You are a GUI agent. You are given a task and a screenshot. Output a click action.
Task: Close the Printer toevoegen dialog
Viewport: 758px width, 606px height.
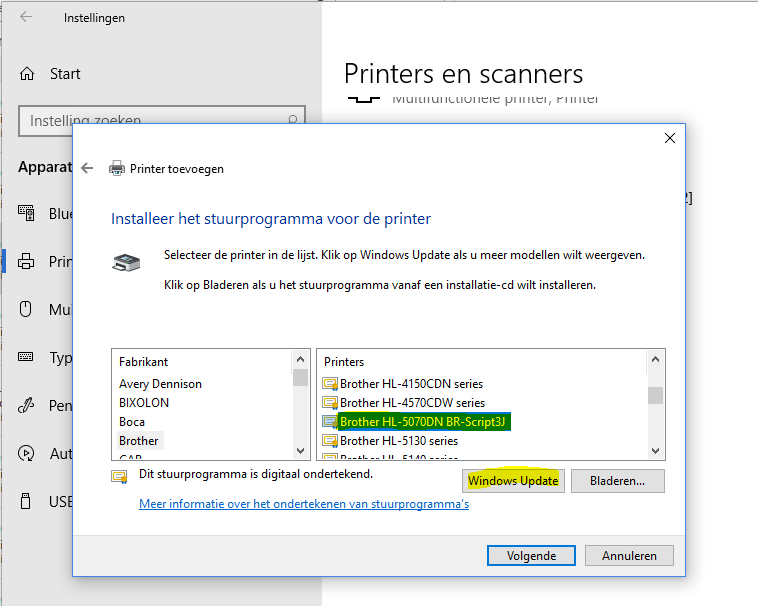coord(670,138)
